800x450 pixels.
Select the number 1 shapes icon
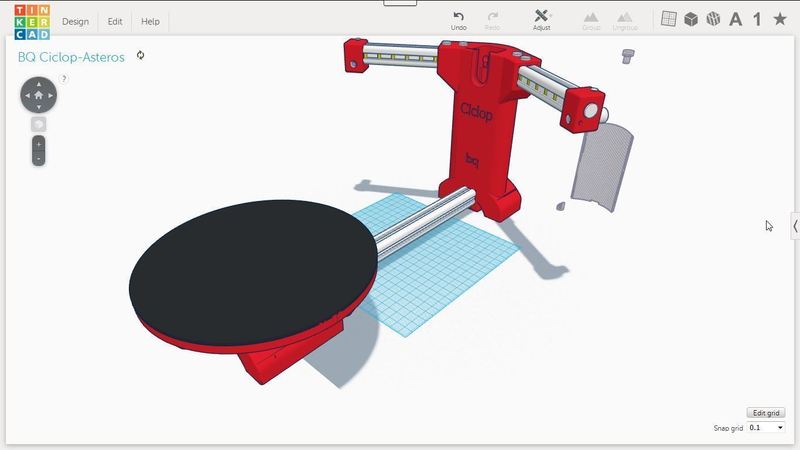(757, 19)
